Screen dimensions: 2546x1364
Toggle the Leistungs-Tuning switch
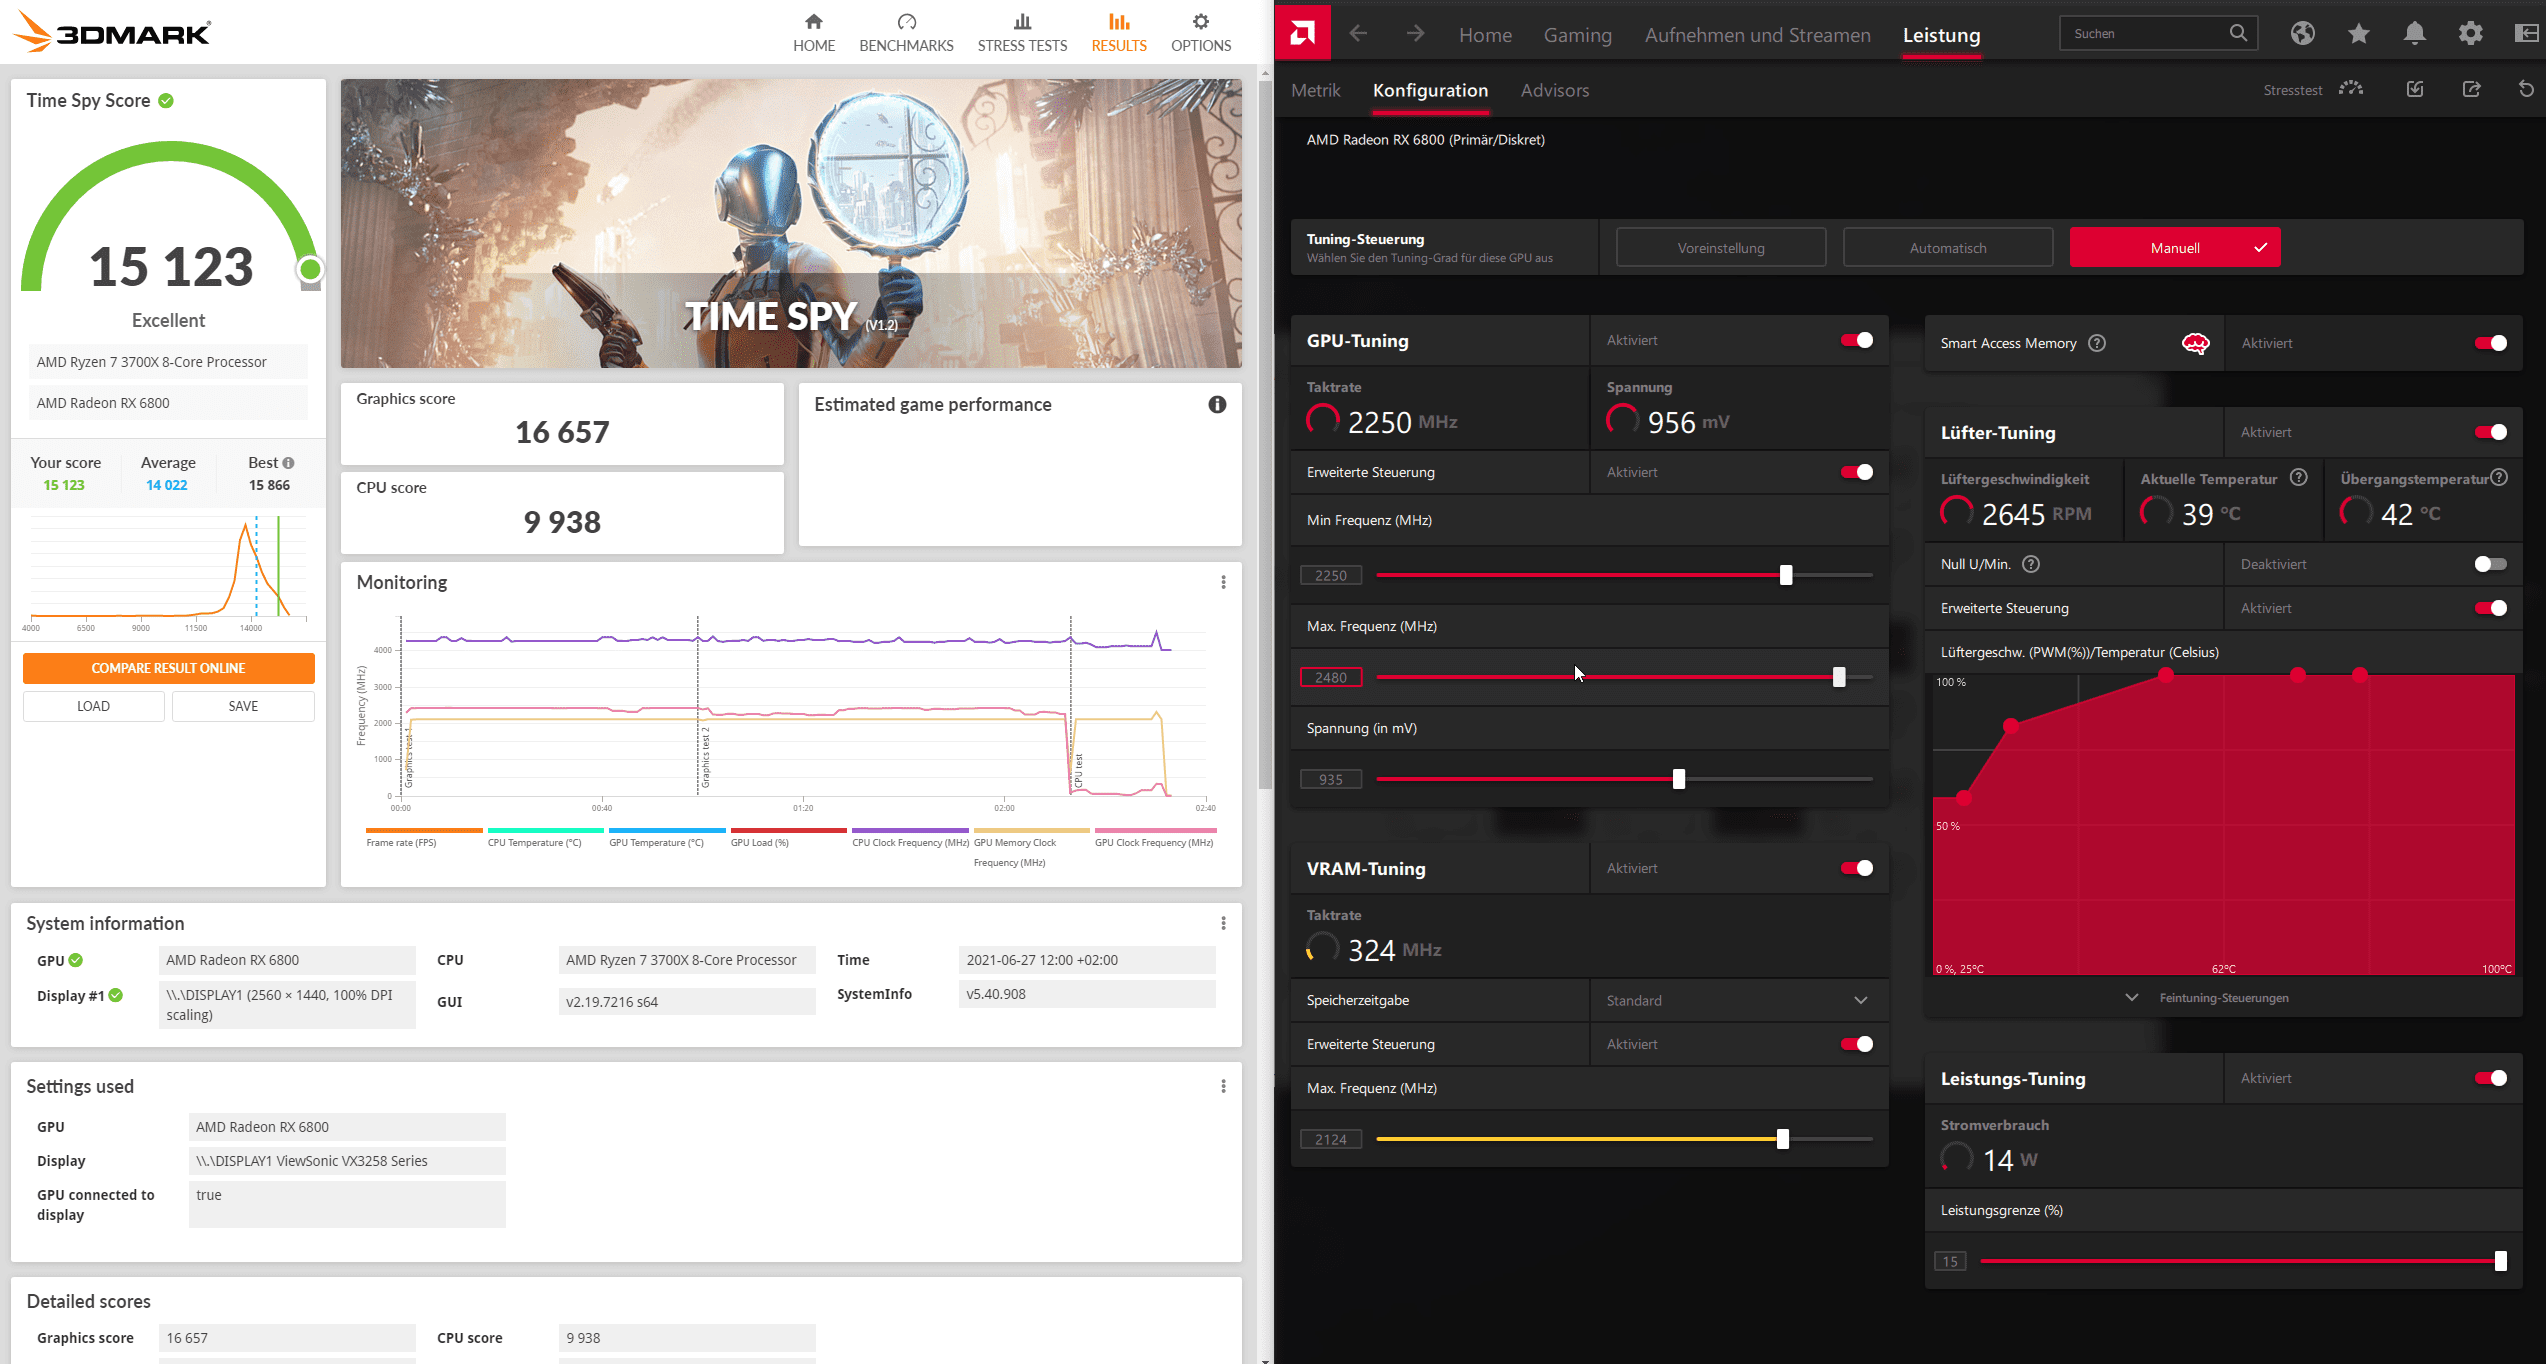(2491, 1078)
